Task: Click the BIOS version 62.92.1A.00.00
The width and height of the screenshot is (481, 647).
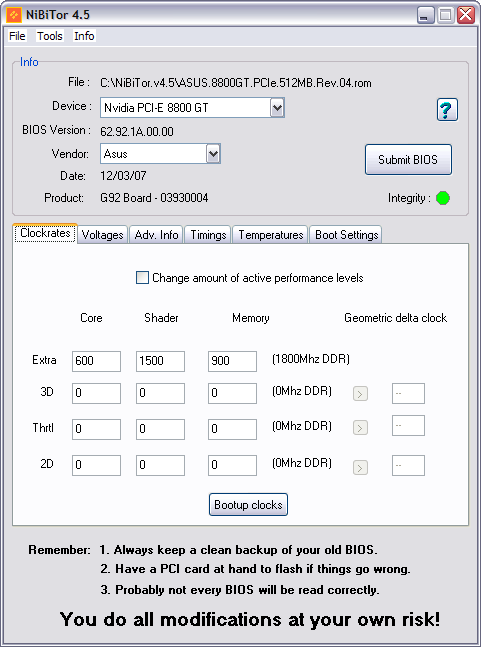Action: pyautogui.click(x=137, y=132)
